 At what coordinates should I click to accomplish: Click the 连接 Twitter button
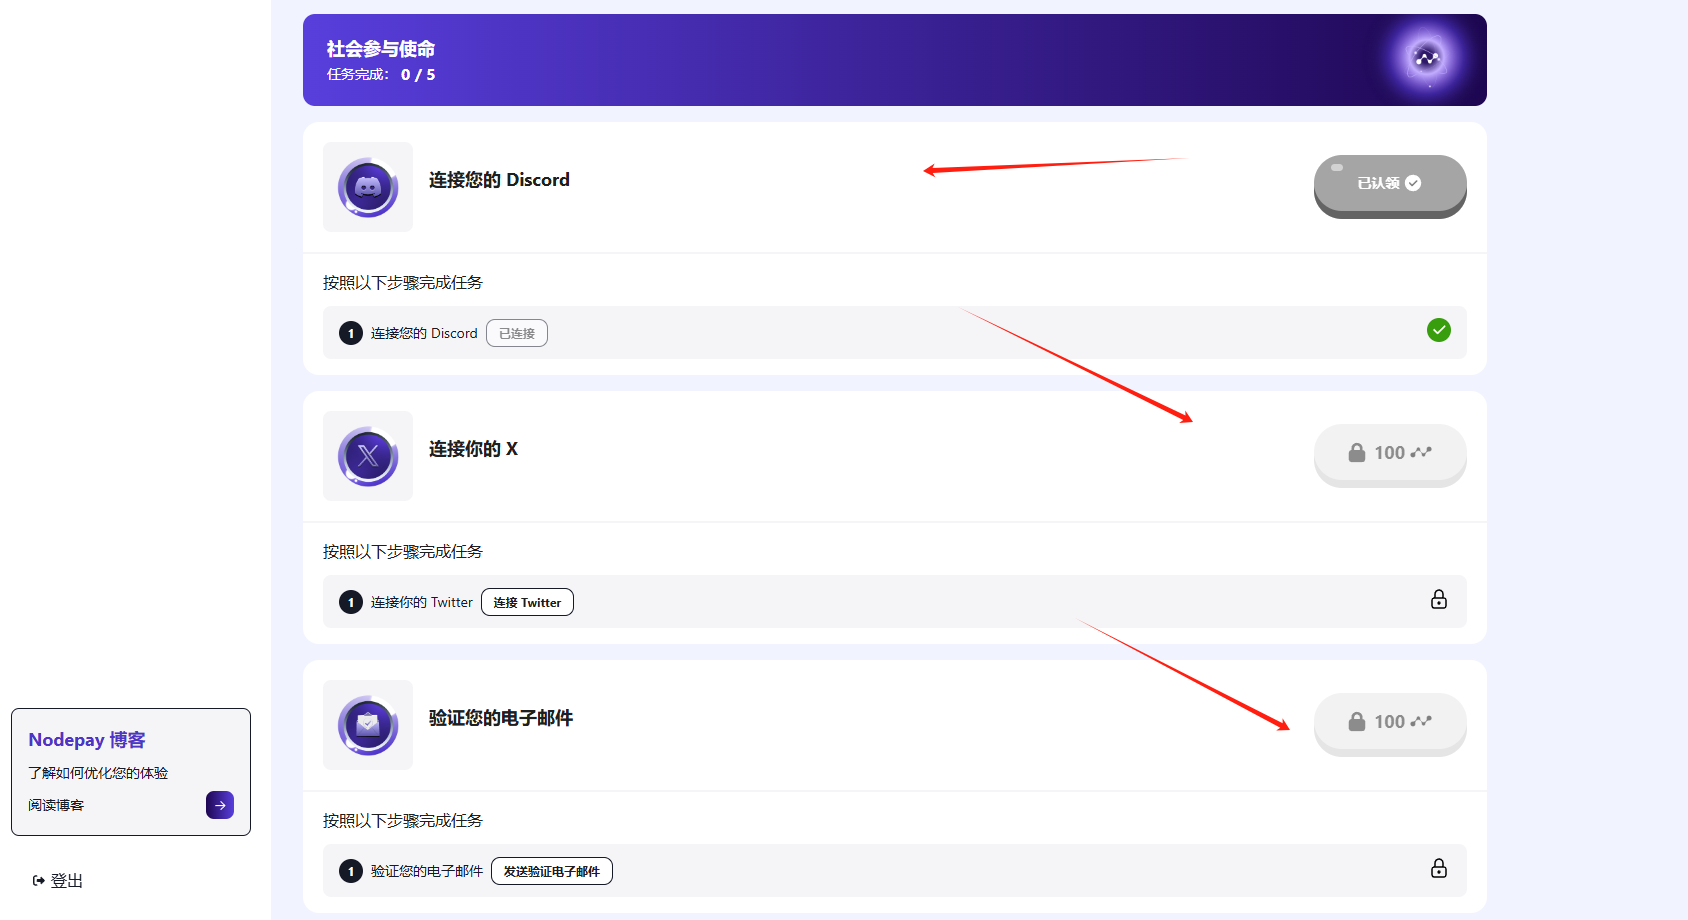(x=527, y=602)
